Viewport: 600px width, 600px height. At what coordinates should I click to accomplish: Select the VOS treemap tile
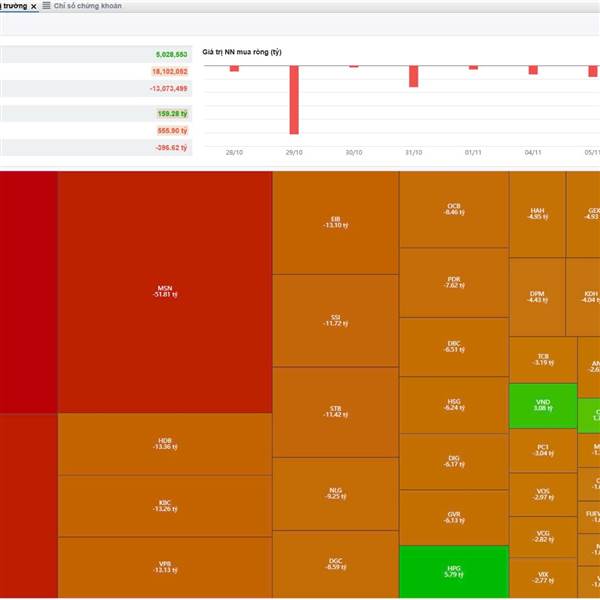tap(543, 494)
